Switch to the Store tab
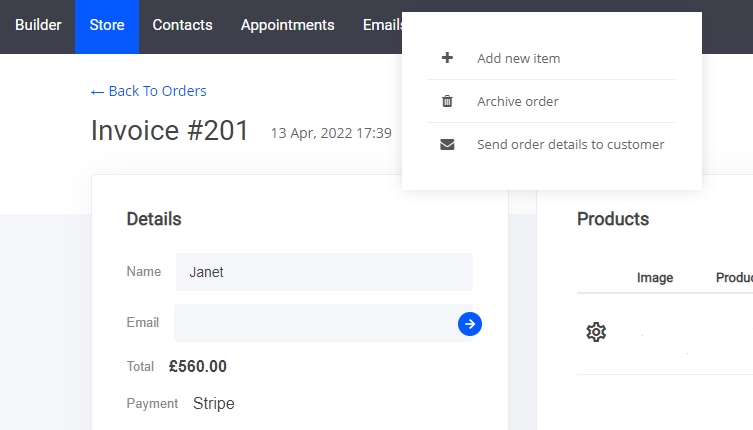This screenshot has width=753, height=430. (106, 25)
